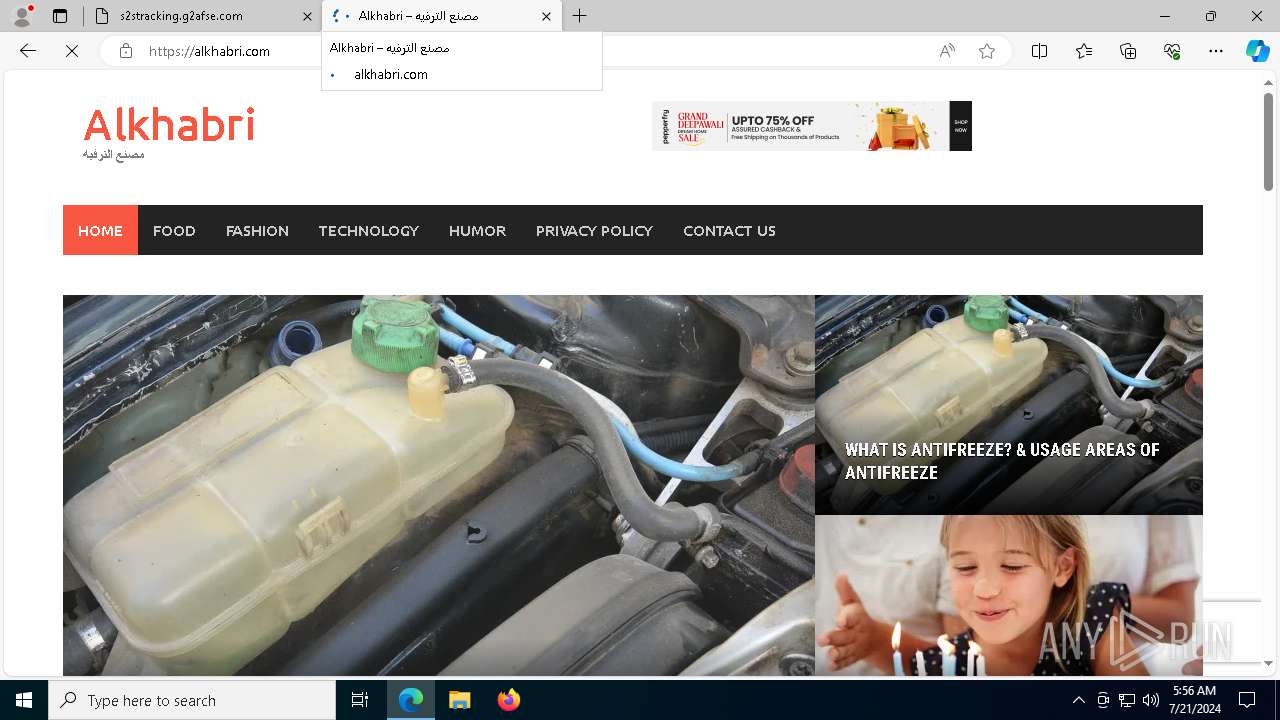
Task: Switch to s2stracking.g2afse.com tab
Action: coord(200,16)
